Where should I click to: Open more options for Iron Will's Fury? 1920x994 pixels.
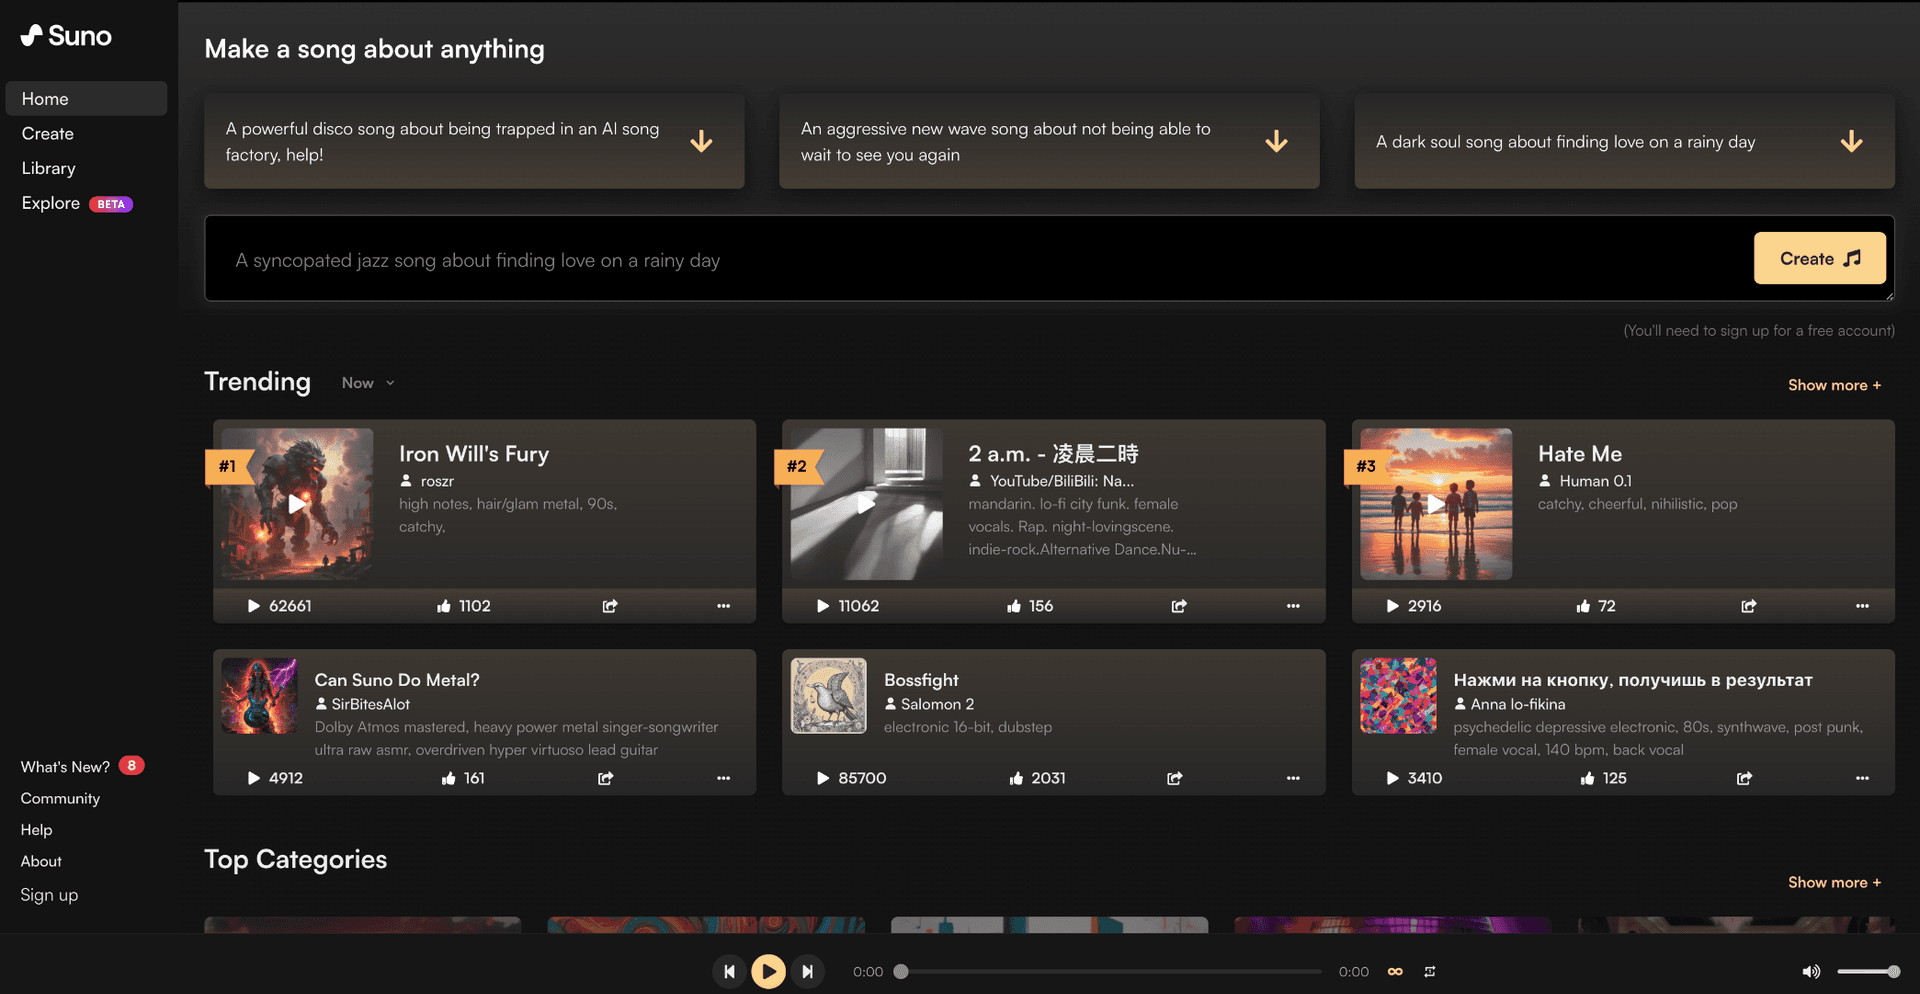click(723, 606)
